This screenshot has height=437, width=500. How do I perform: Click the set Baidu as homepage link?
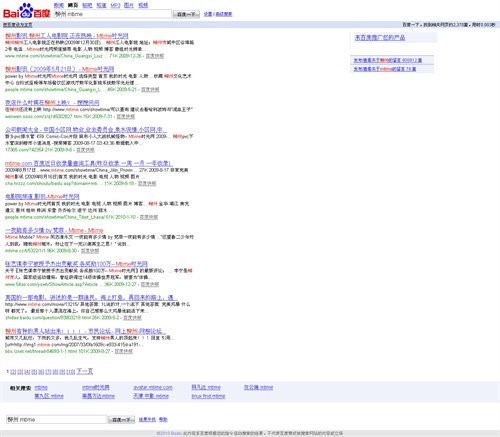[18, 25]
